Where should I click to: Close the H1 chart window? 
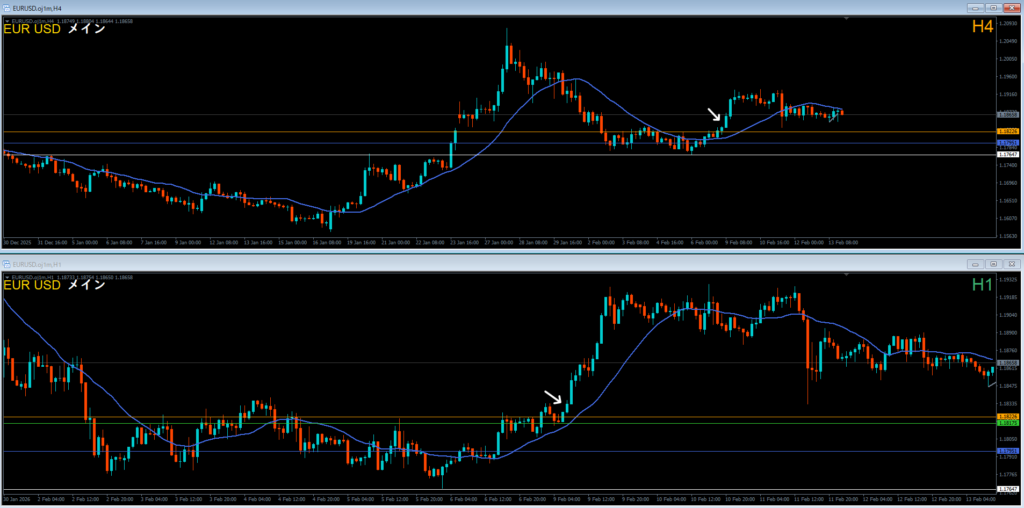tap(1011, 264)
